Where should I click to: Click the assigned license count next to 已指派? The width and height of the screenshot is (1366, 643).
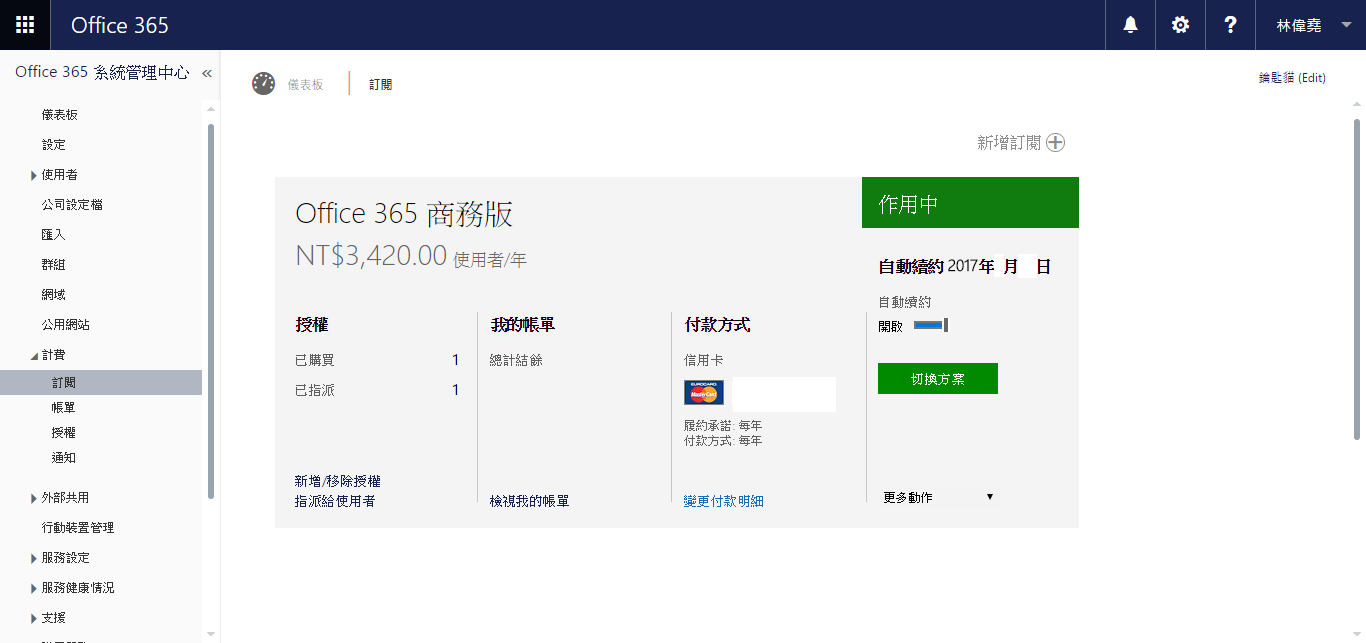(x=455, y=390)
